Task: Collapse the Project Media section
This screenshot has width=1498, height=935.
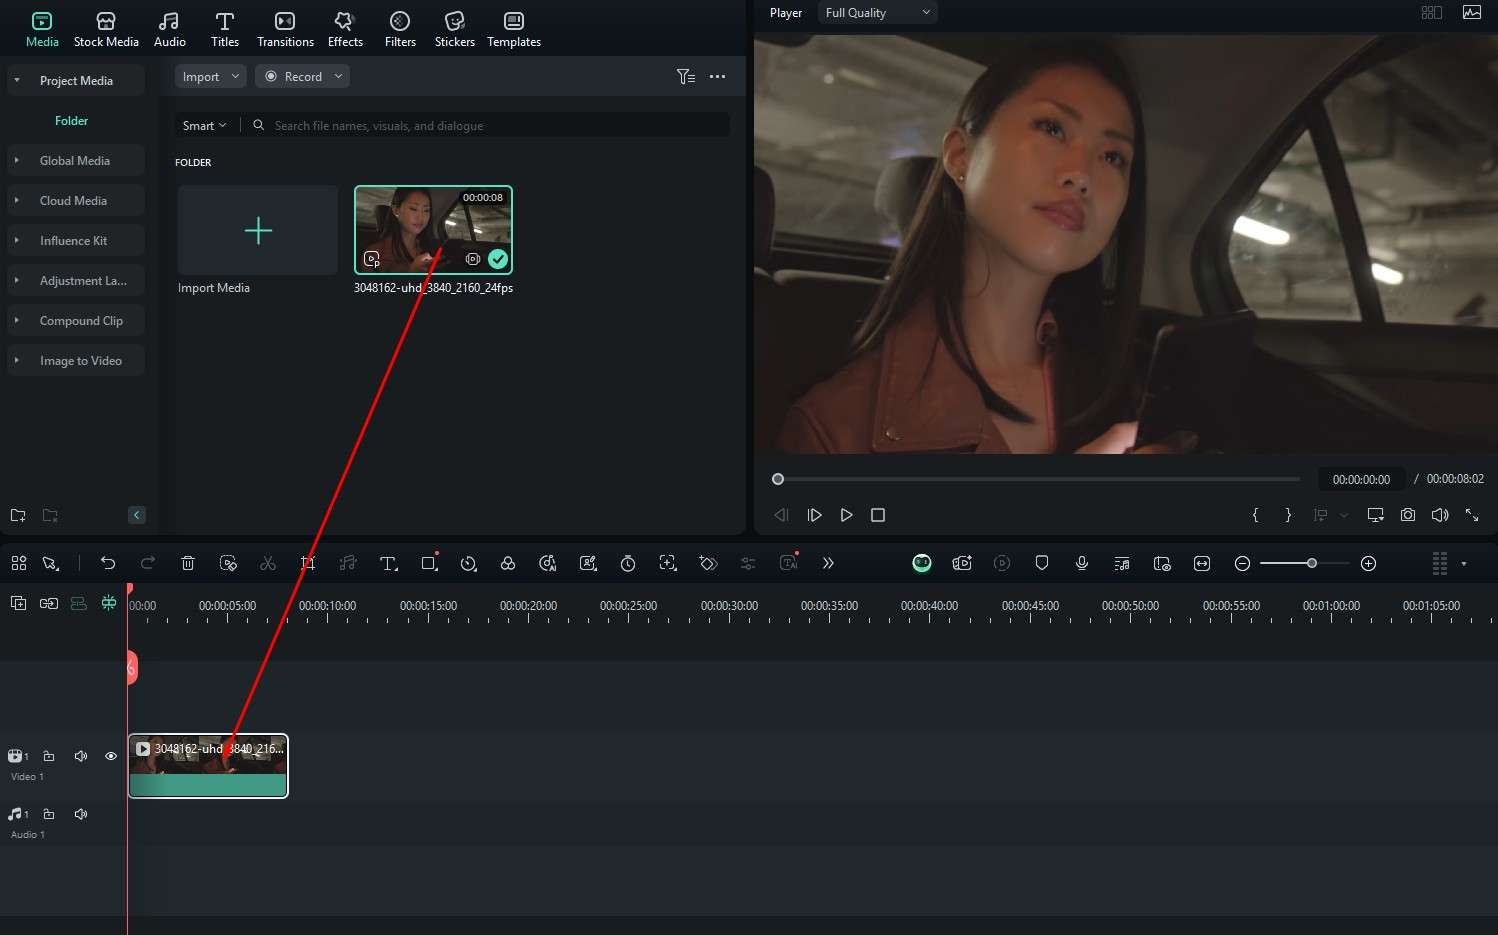Action: [x=17, y=80]
